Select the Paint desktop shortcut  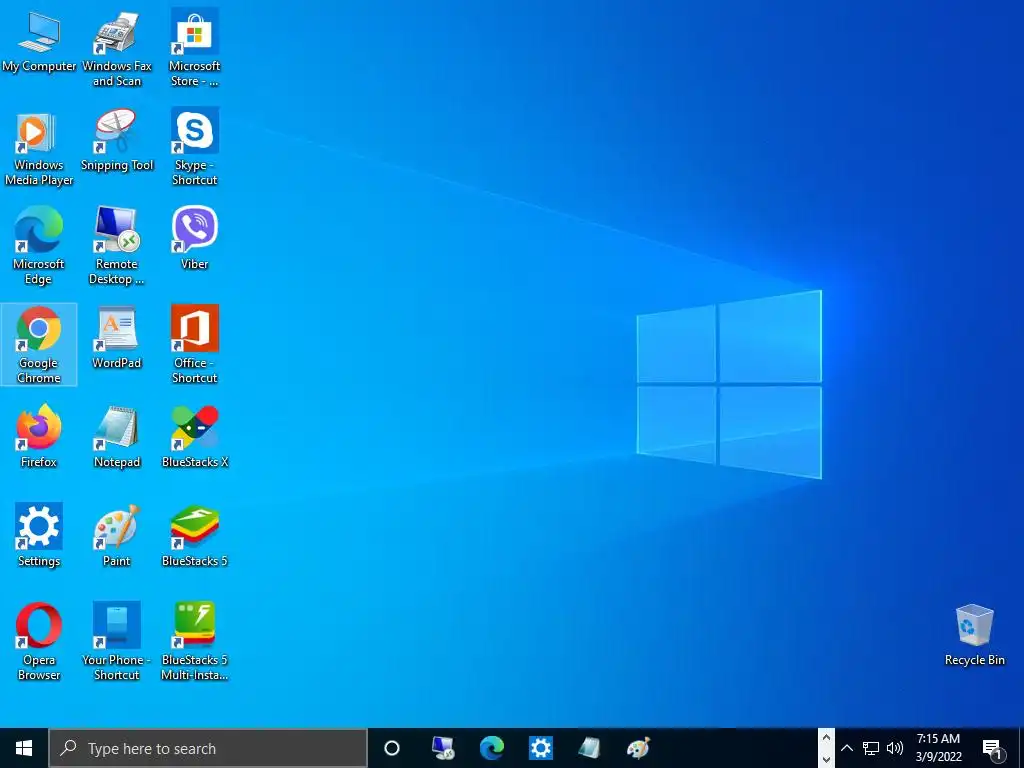point(116,536)
